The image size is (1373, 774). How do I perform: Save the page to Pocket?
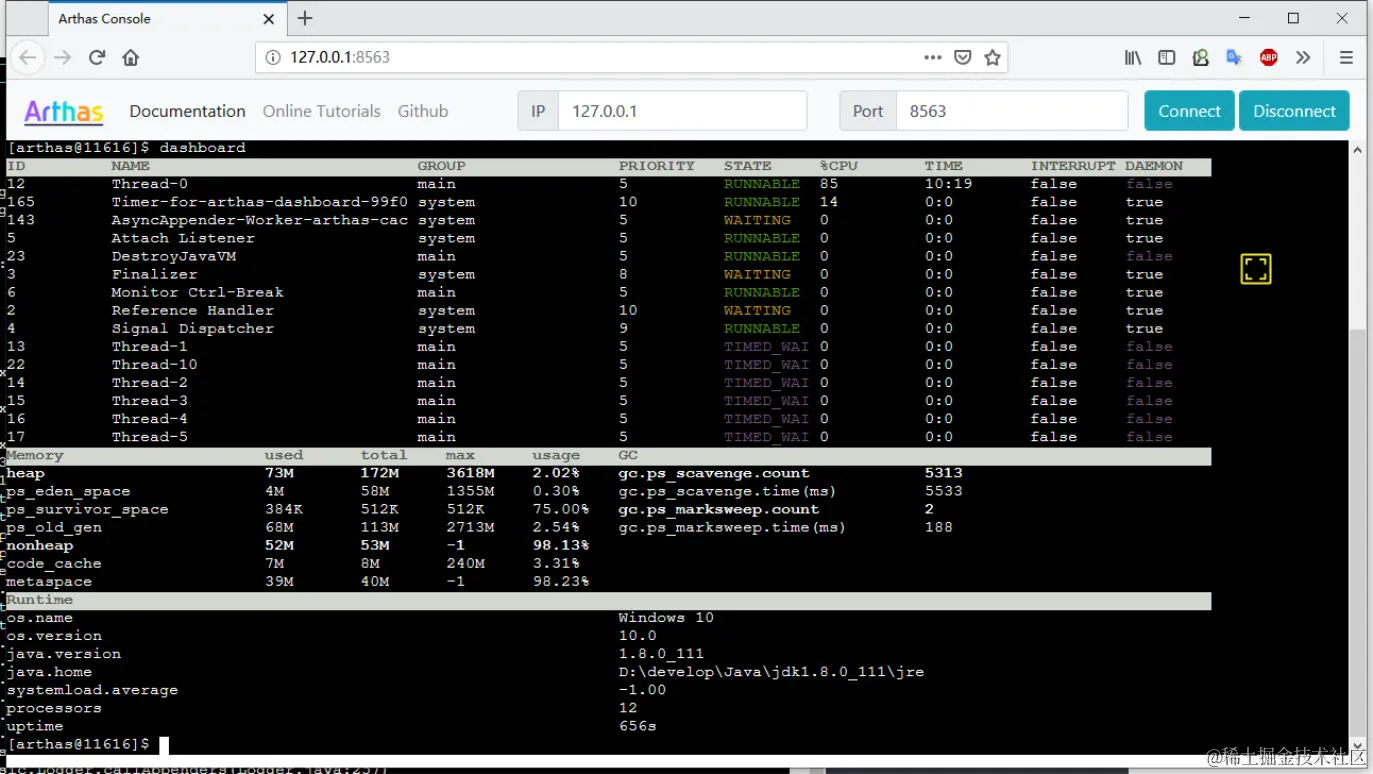pyautogui.click(x=962, y=57)
